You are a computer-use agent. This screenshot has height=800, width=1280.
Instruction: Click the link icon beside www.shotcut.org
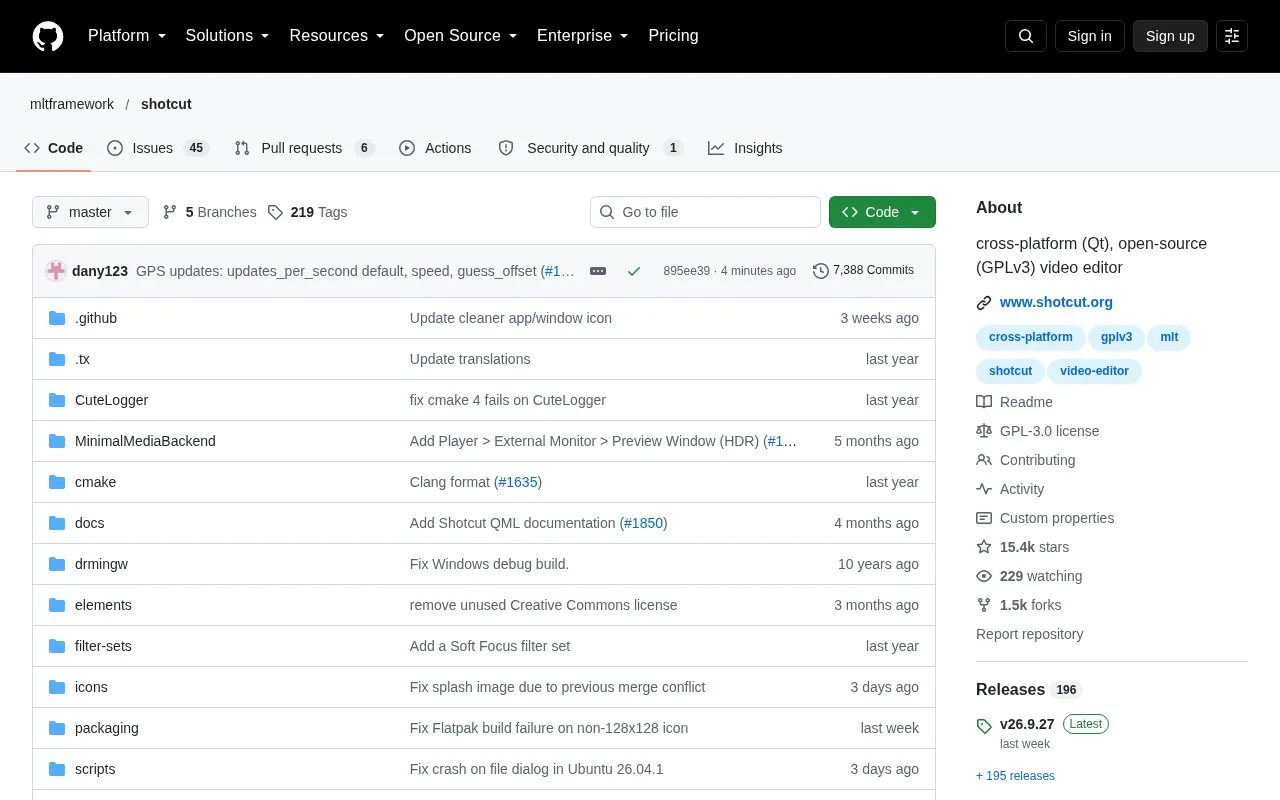click(984, 302)
